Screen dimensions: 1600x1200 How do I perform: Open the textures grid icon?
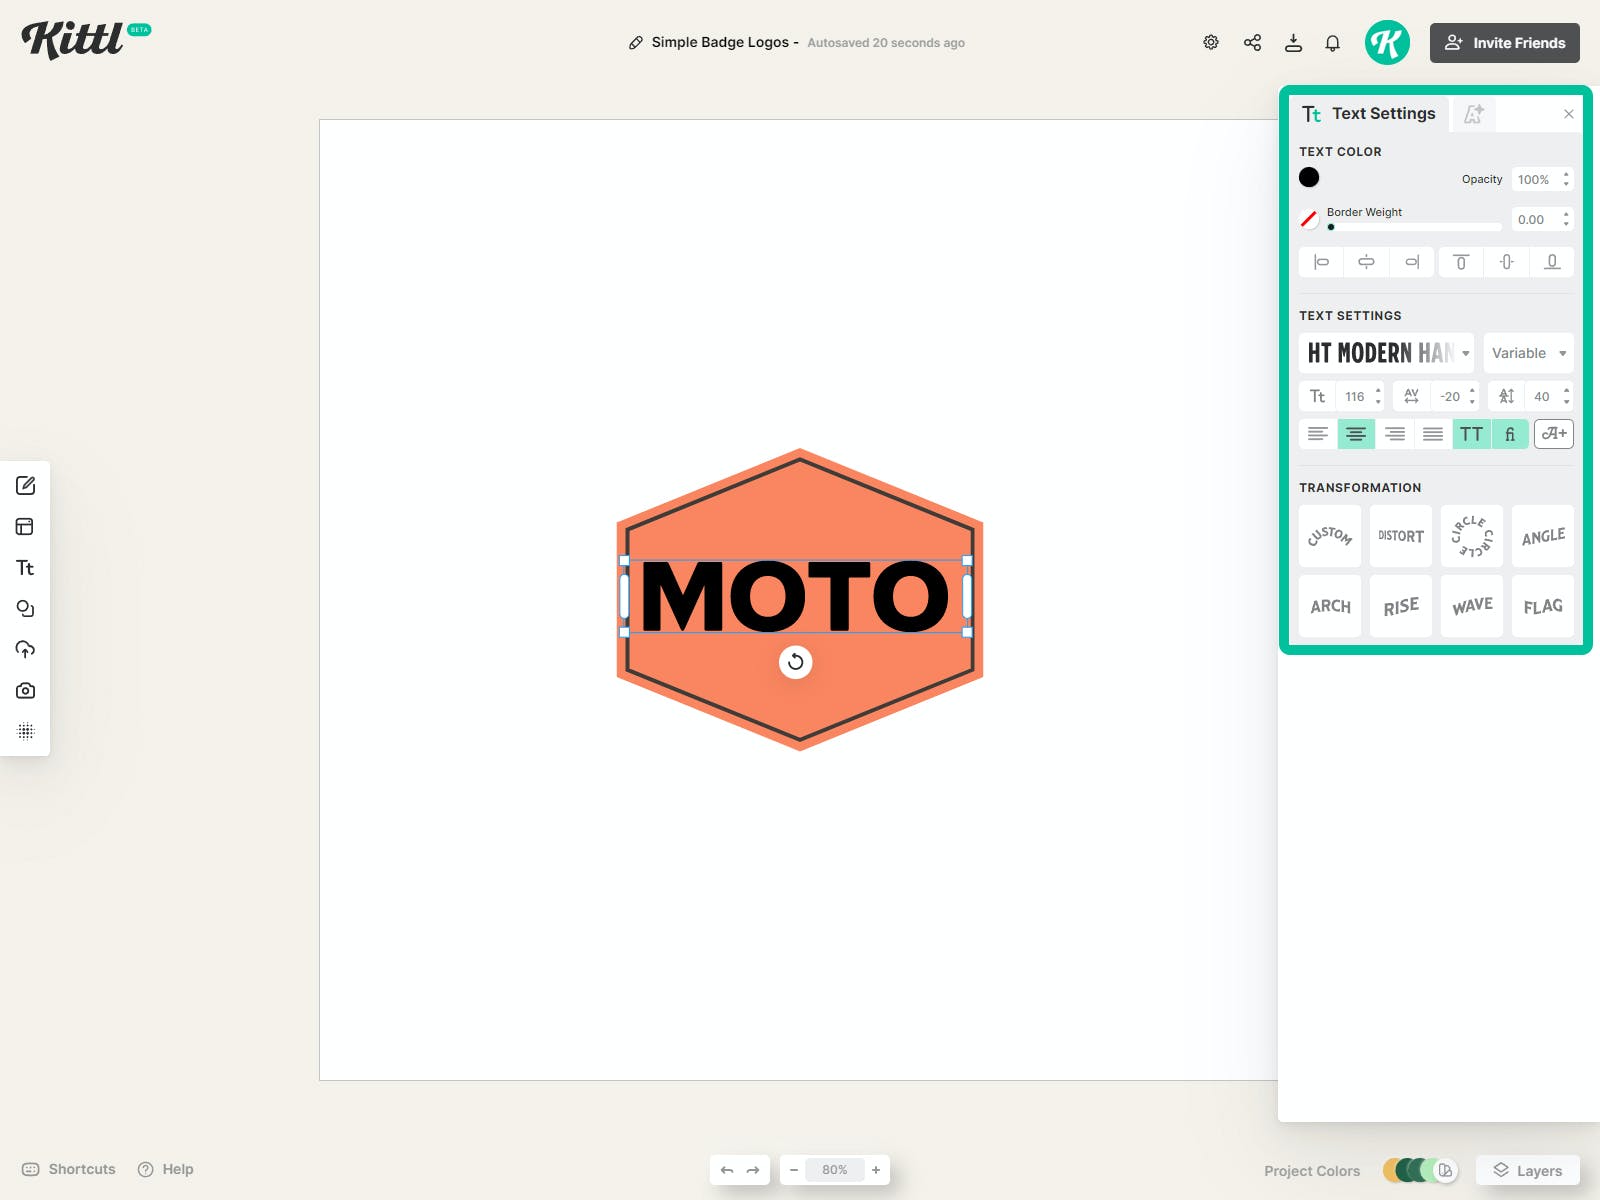(x=26, y=732)
